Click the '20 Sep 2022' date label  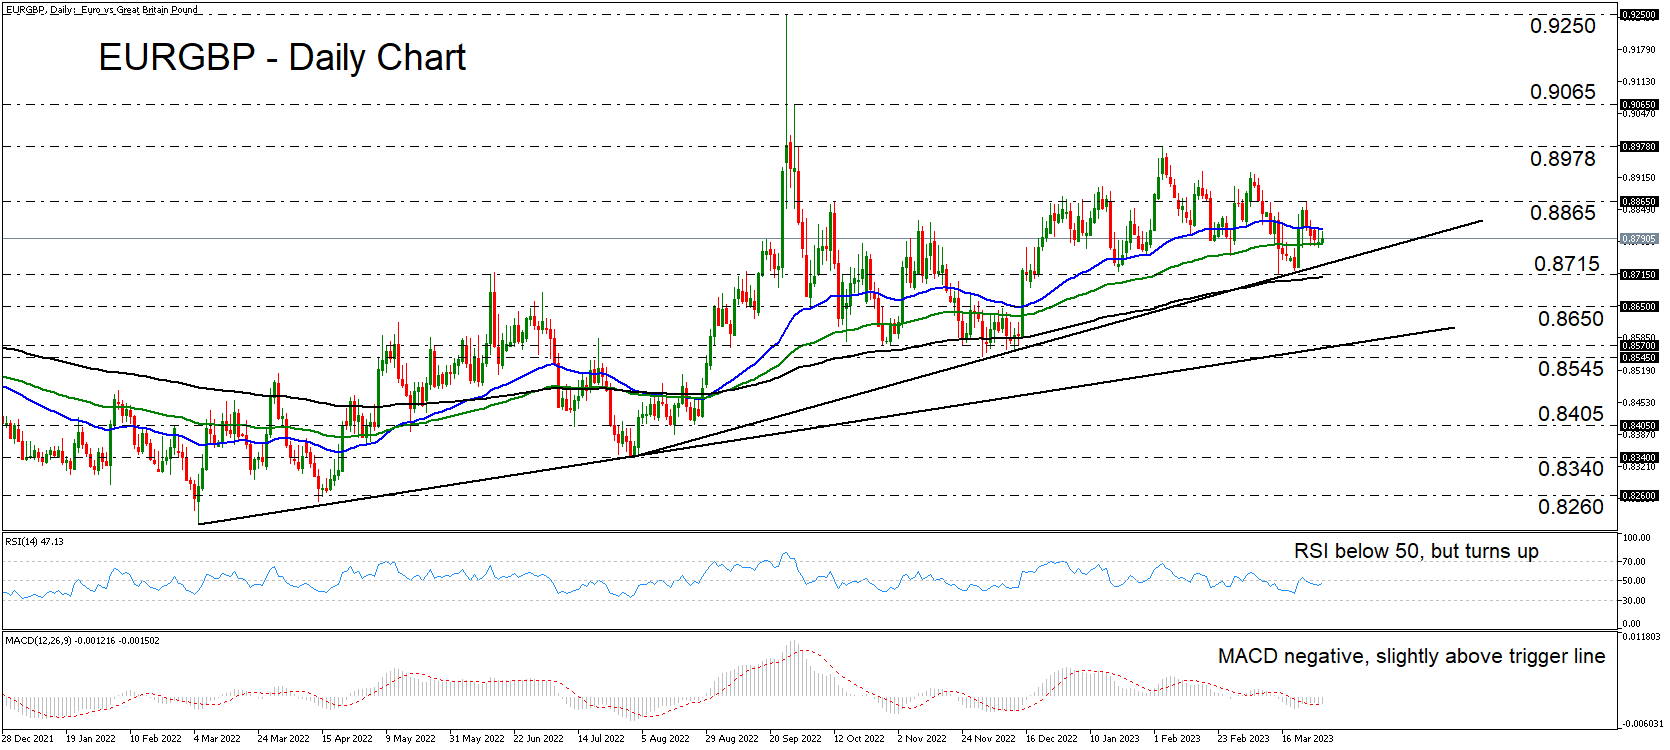[x=795, y=739]
